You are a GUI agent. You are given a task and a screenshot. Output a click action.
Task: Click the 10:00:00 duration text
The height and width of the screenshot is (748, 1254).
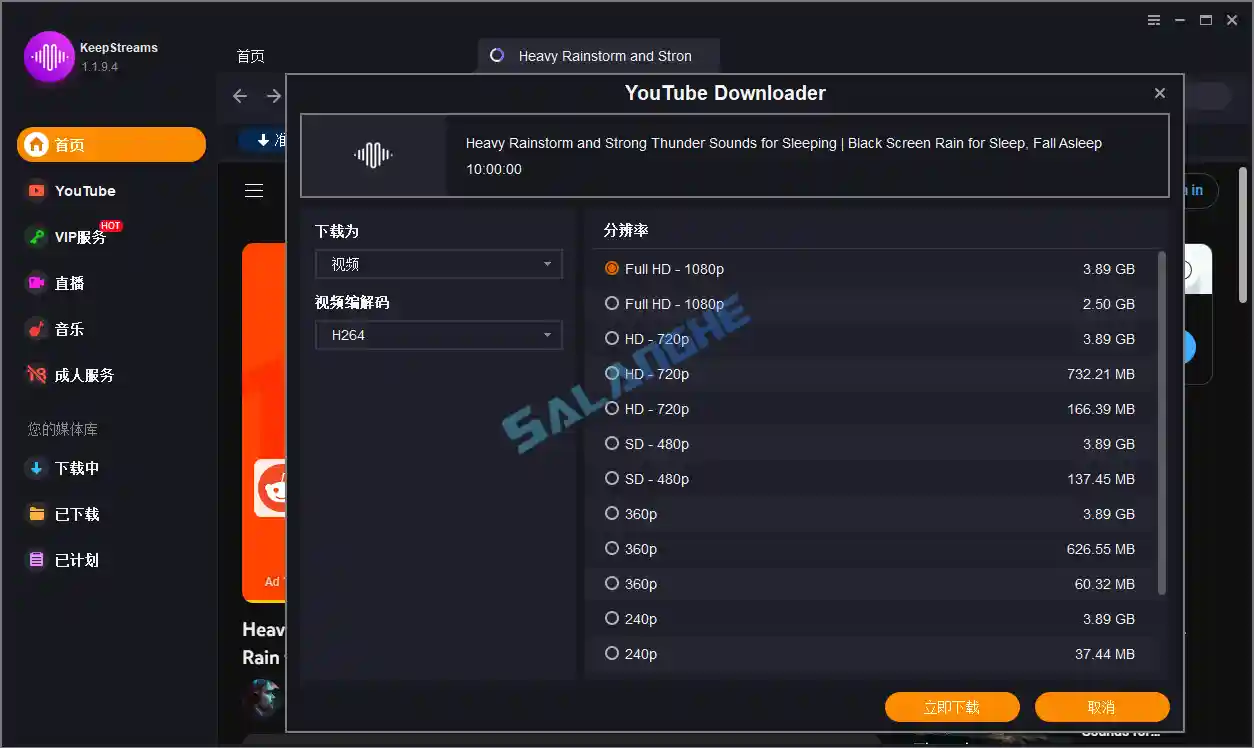(x=494, y=169)
